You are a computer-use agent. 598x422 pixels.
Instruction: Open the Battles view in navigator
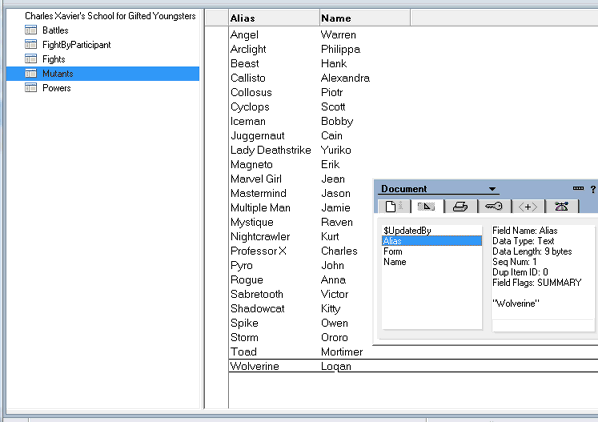tap(55, 30)
